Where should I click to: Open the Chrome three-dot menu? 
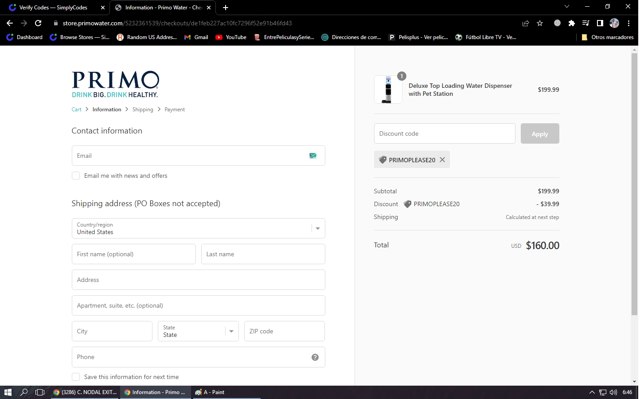coord(629,23)
